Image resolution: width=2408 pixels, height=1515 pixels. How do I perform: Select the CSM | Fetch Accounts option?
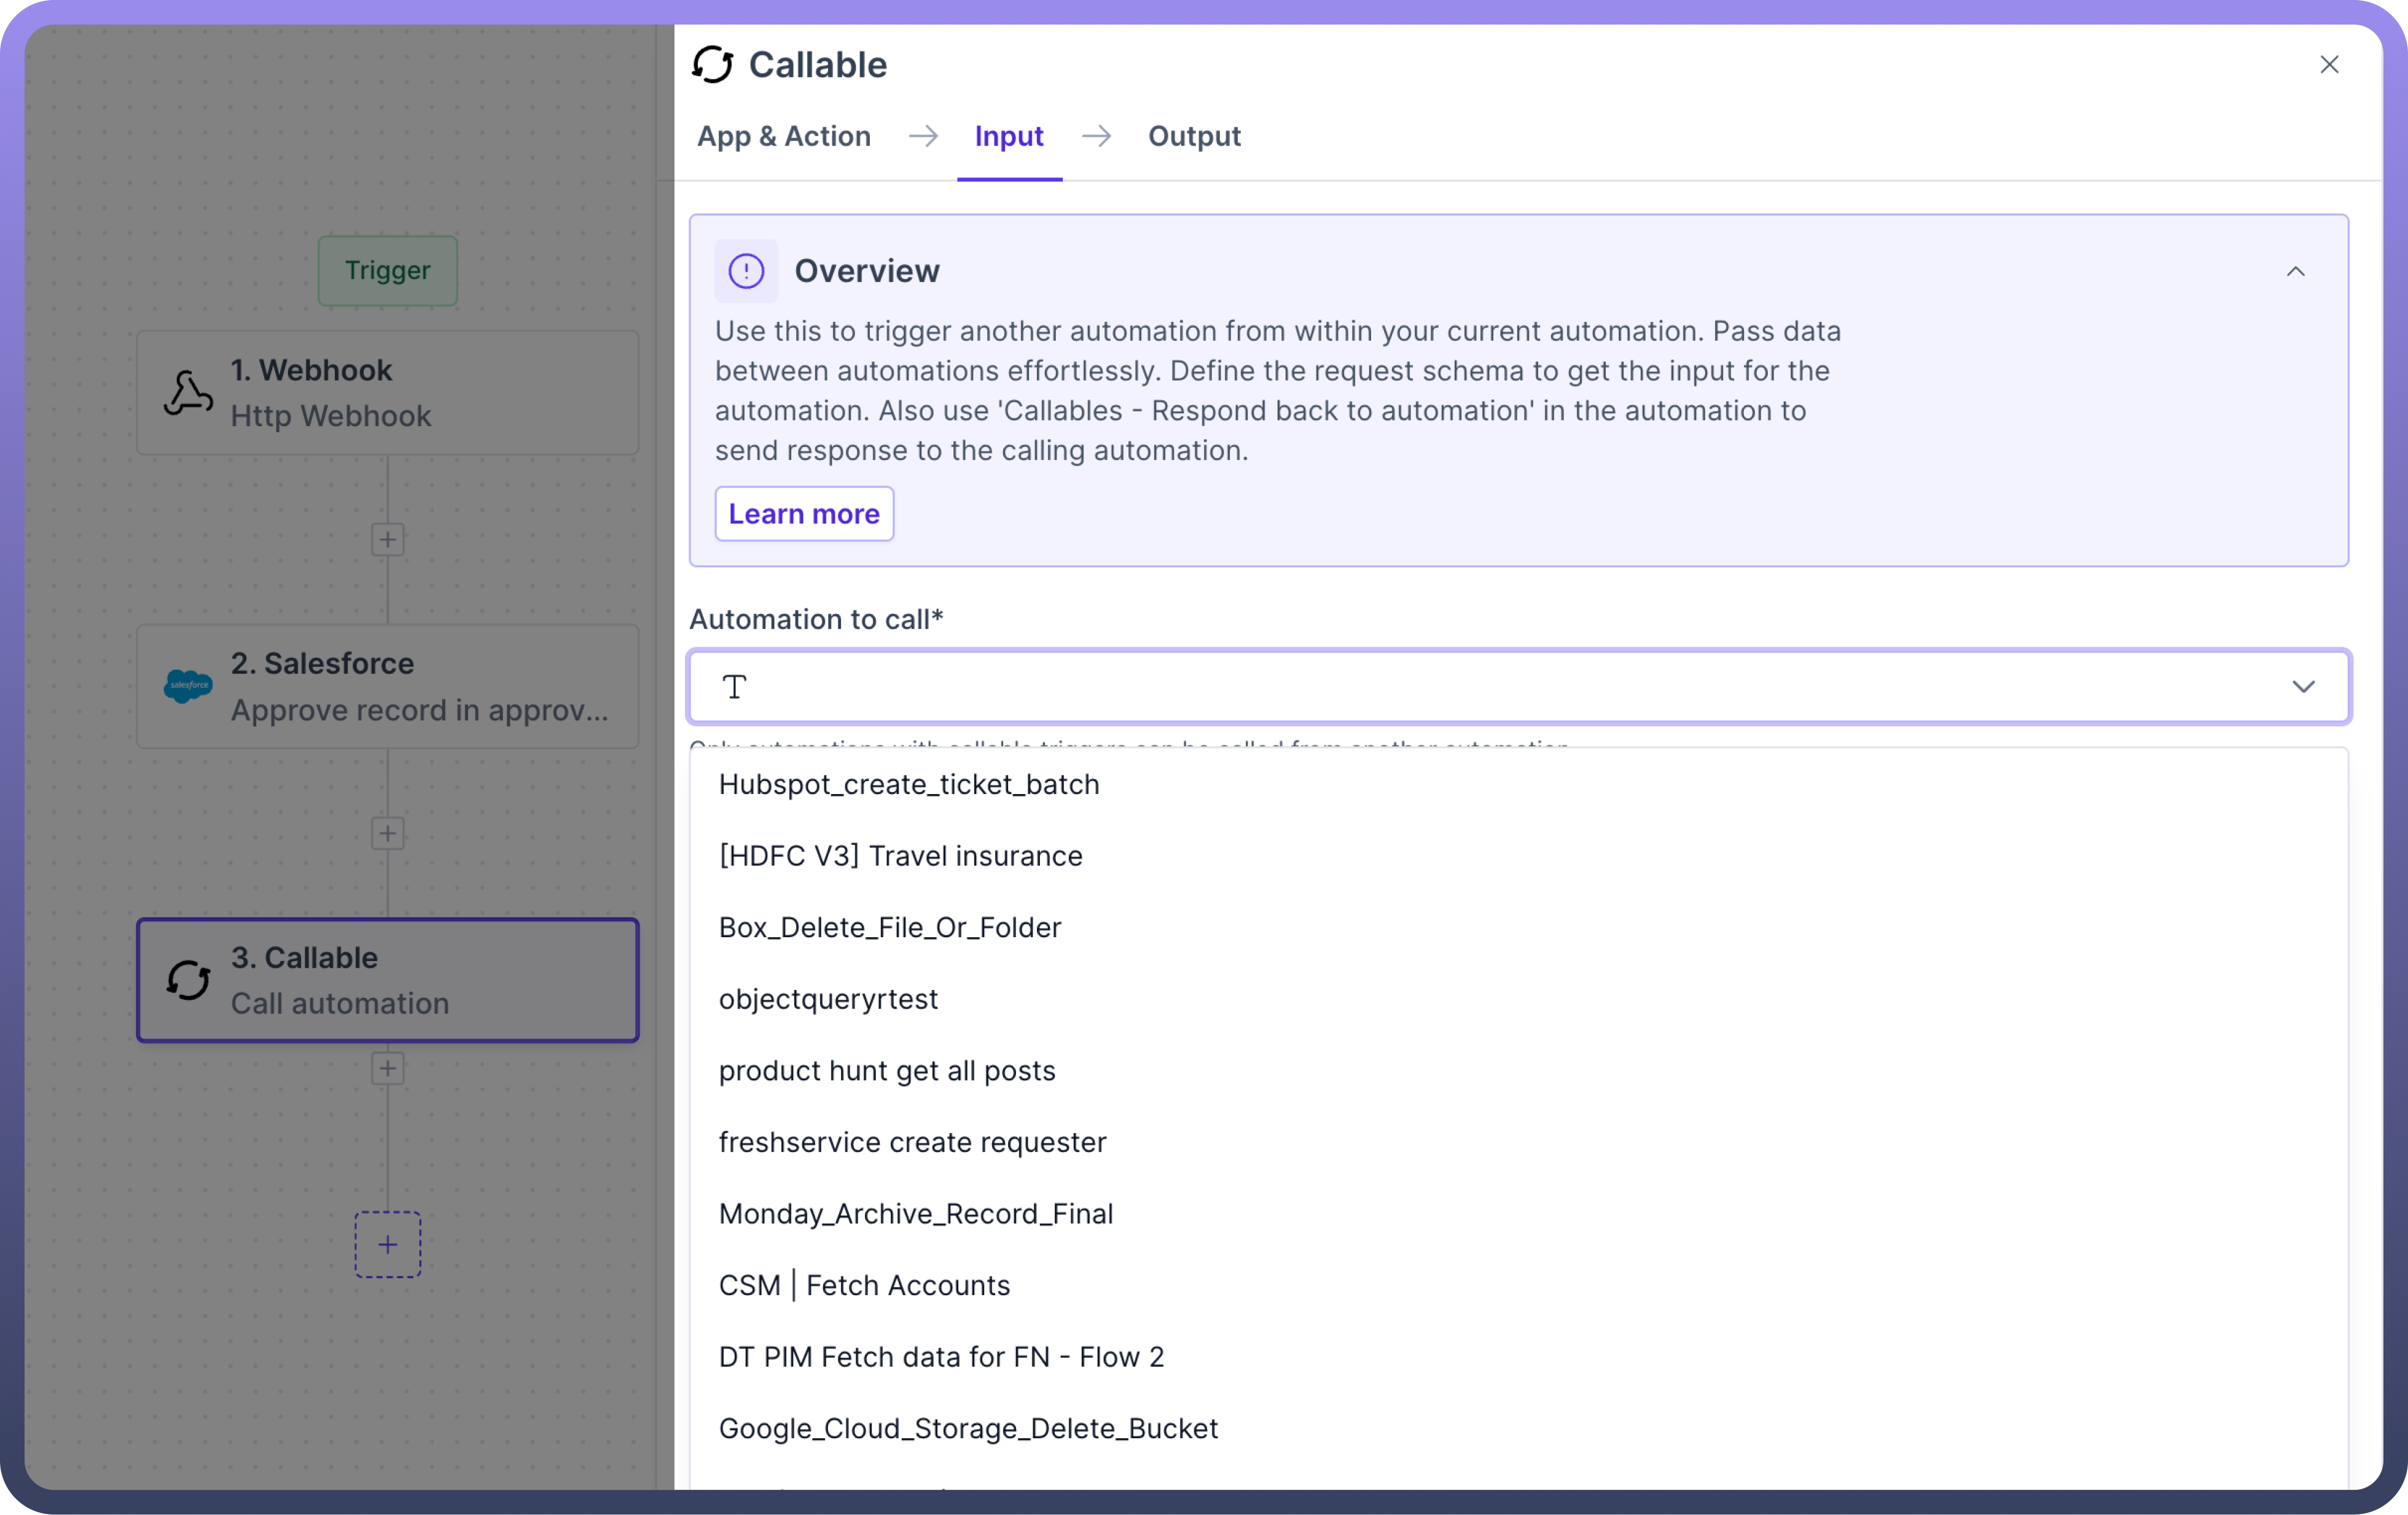(x=864, y=1285)
